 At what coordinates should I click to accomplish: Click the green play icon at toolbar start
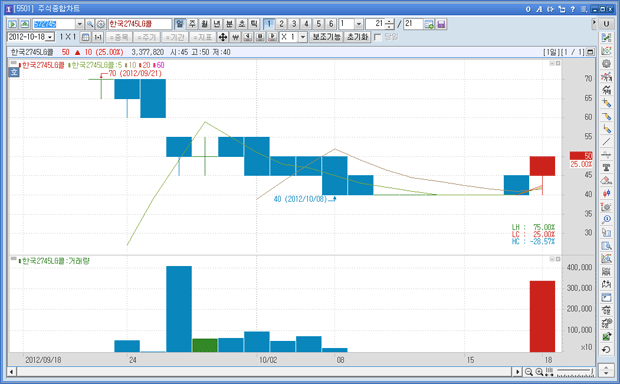point(12,24)
